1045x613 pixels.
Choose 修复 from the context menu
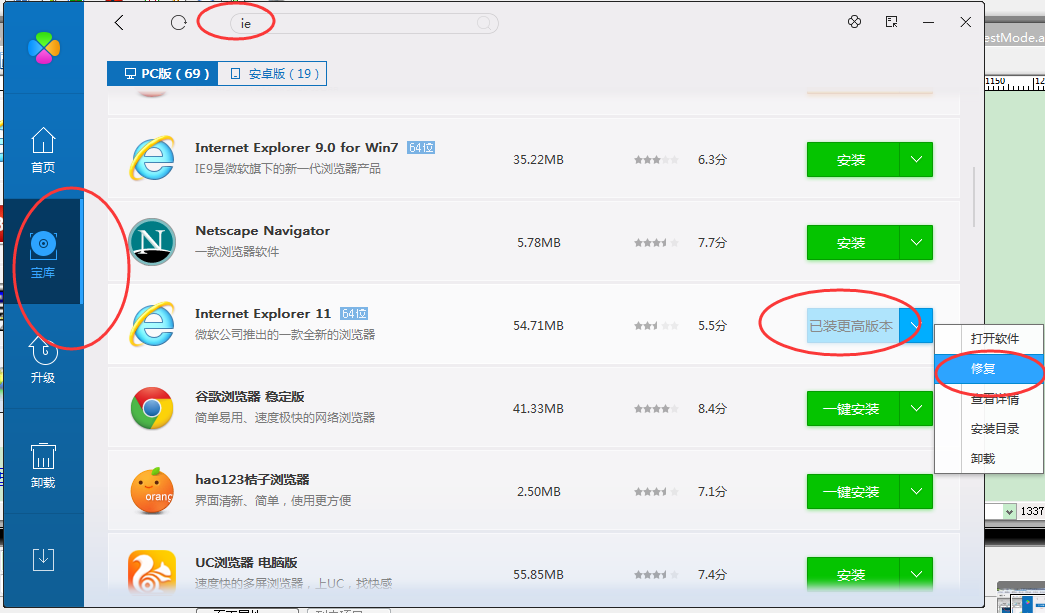(x=983, y=369)
